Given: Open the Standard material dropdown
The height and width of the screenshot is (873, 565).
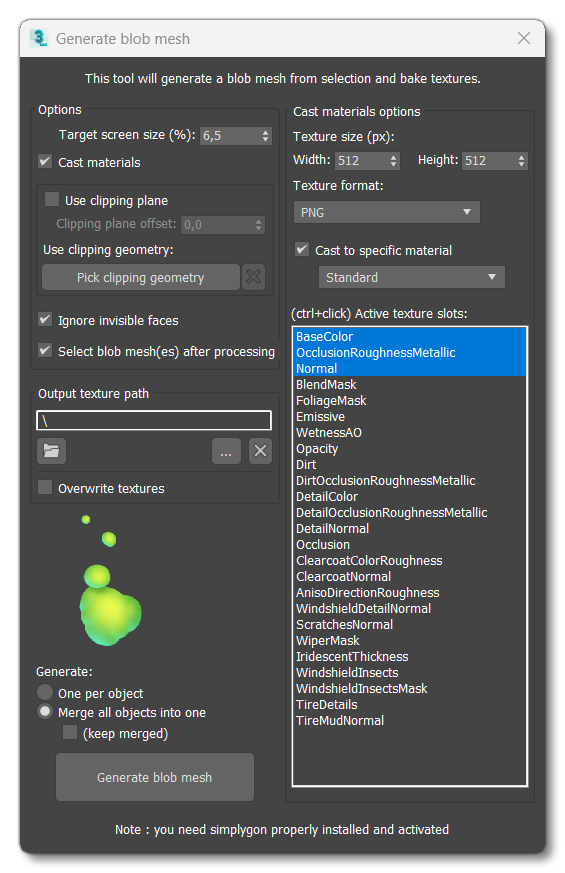Looking at the screenshot, I should coord(411,277).
